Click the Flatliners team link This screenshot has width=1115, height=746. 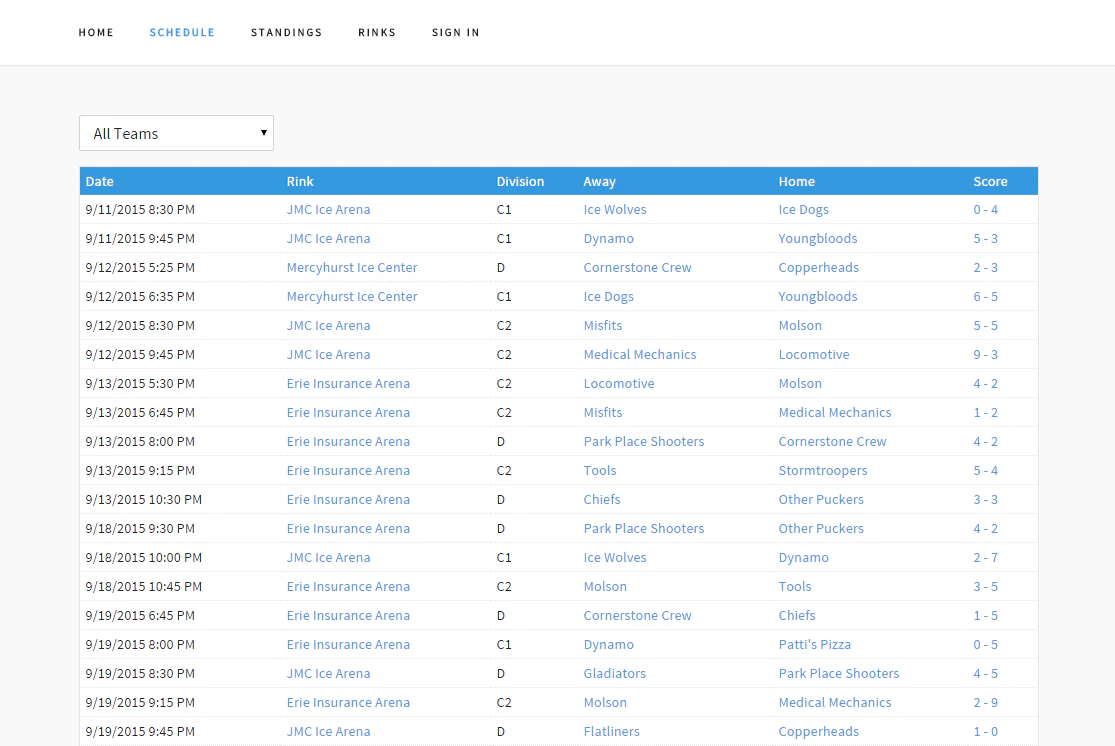coord(612,731)
